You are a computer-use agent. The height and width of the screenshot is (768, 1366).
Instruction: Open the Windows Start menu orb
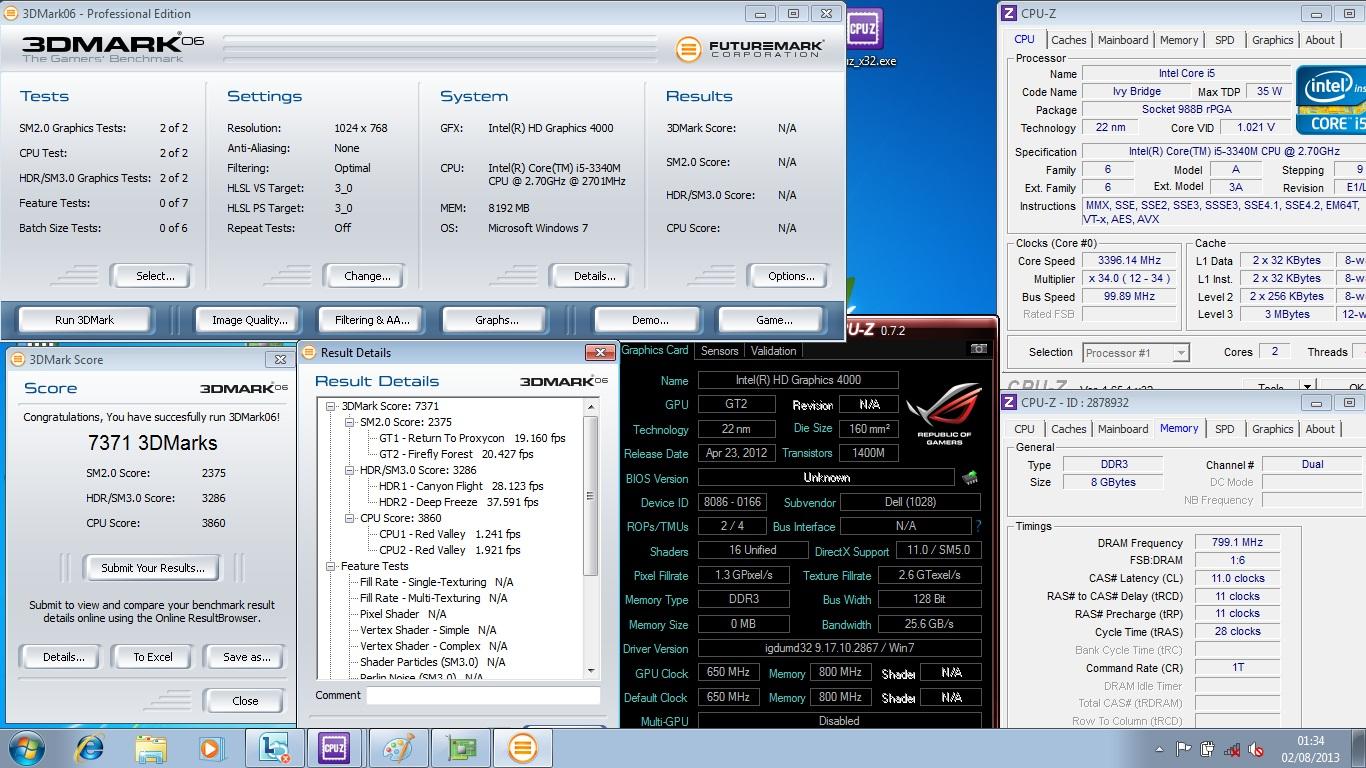pos(27,748)
